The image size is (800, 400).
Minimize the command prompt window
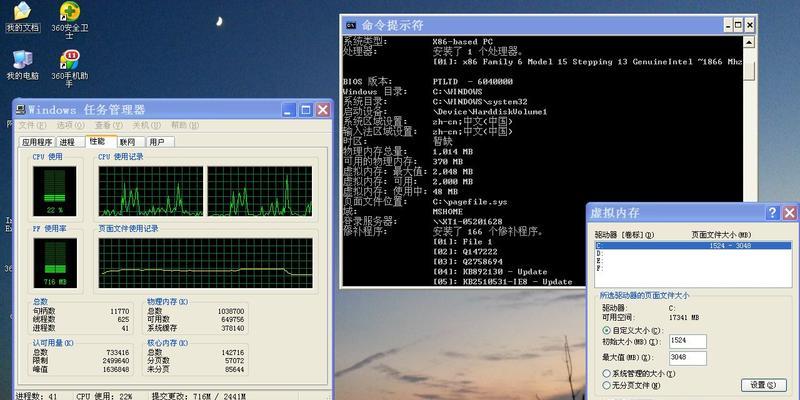pyautogui.click(x=728, y=25)
